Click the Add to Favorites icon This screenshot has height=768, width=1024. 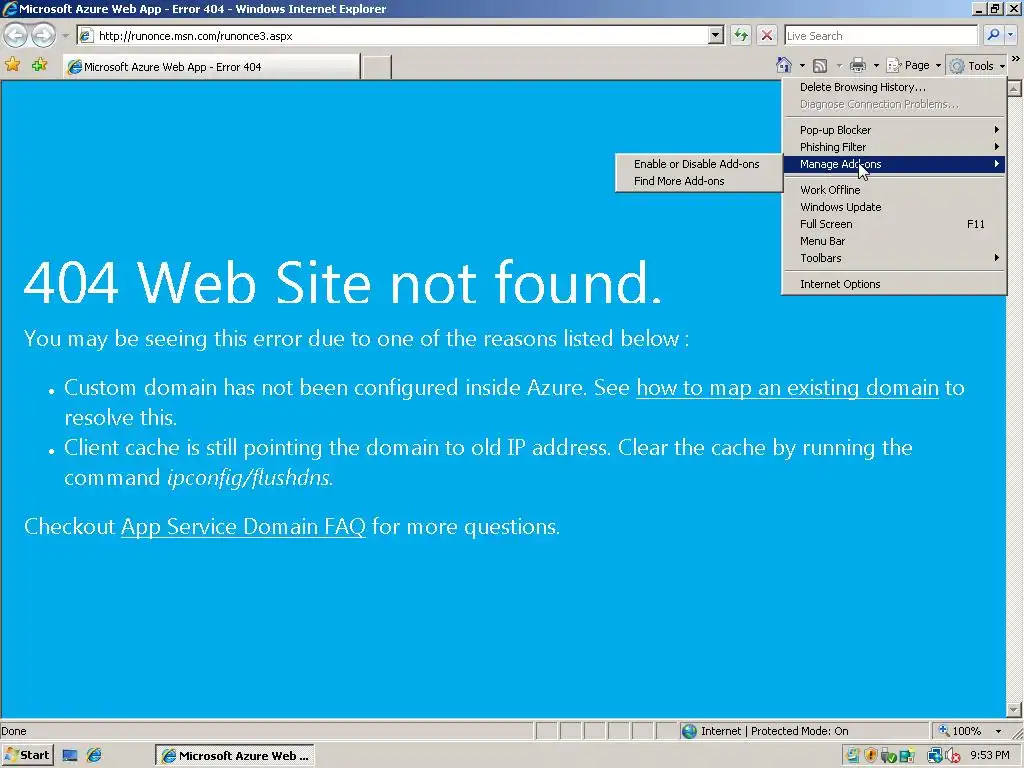pyautogui.click(x=40, y=65)
